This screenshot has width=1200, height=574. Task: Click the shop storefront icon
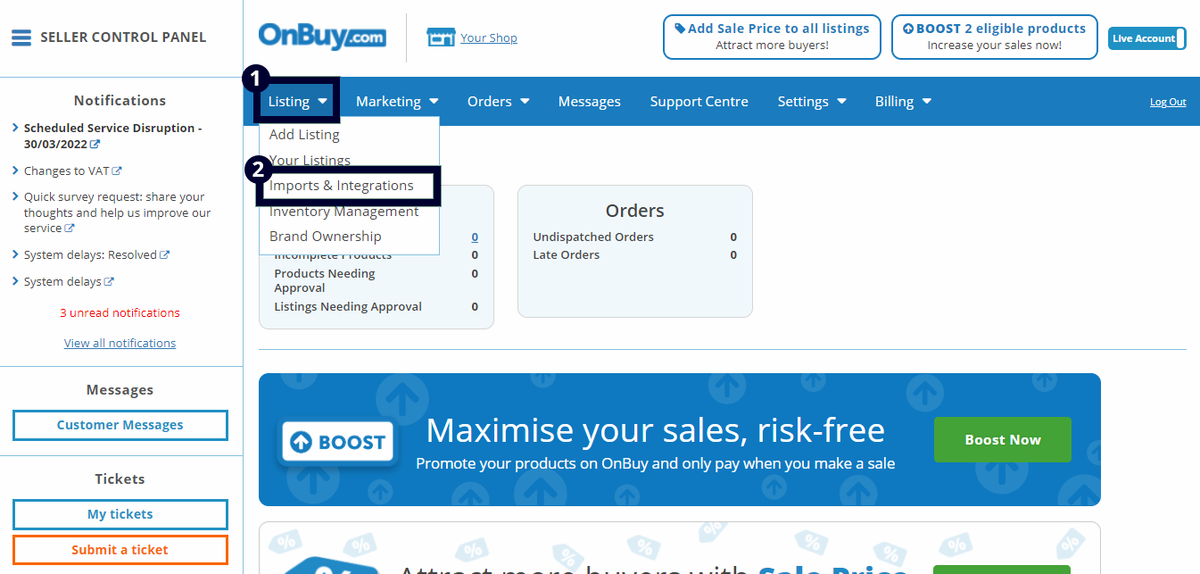(x=440, y=38)
